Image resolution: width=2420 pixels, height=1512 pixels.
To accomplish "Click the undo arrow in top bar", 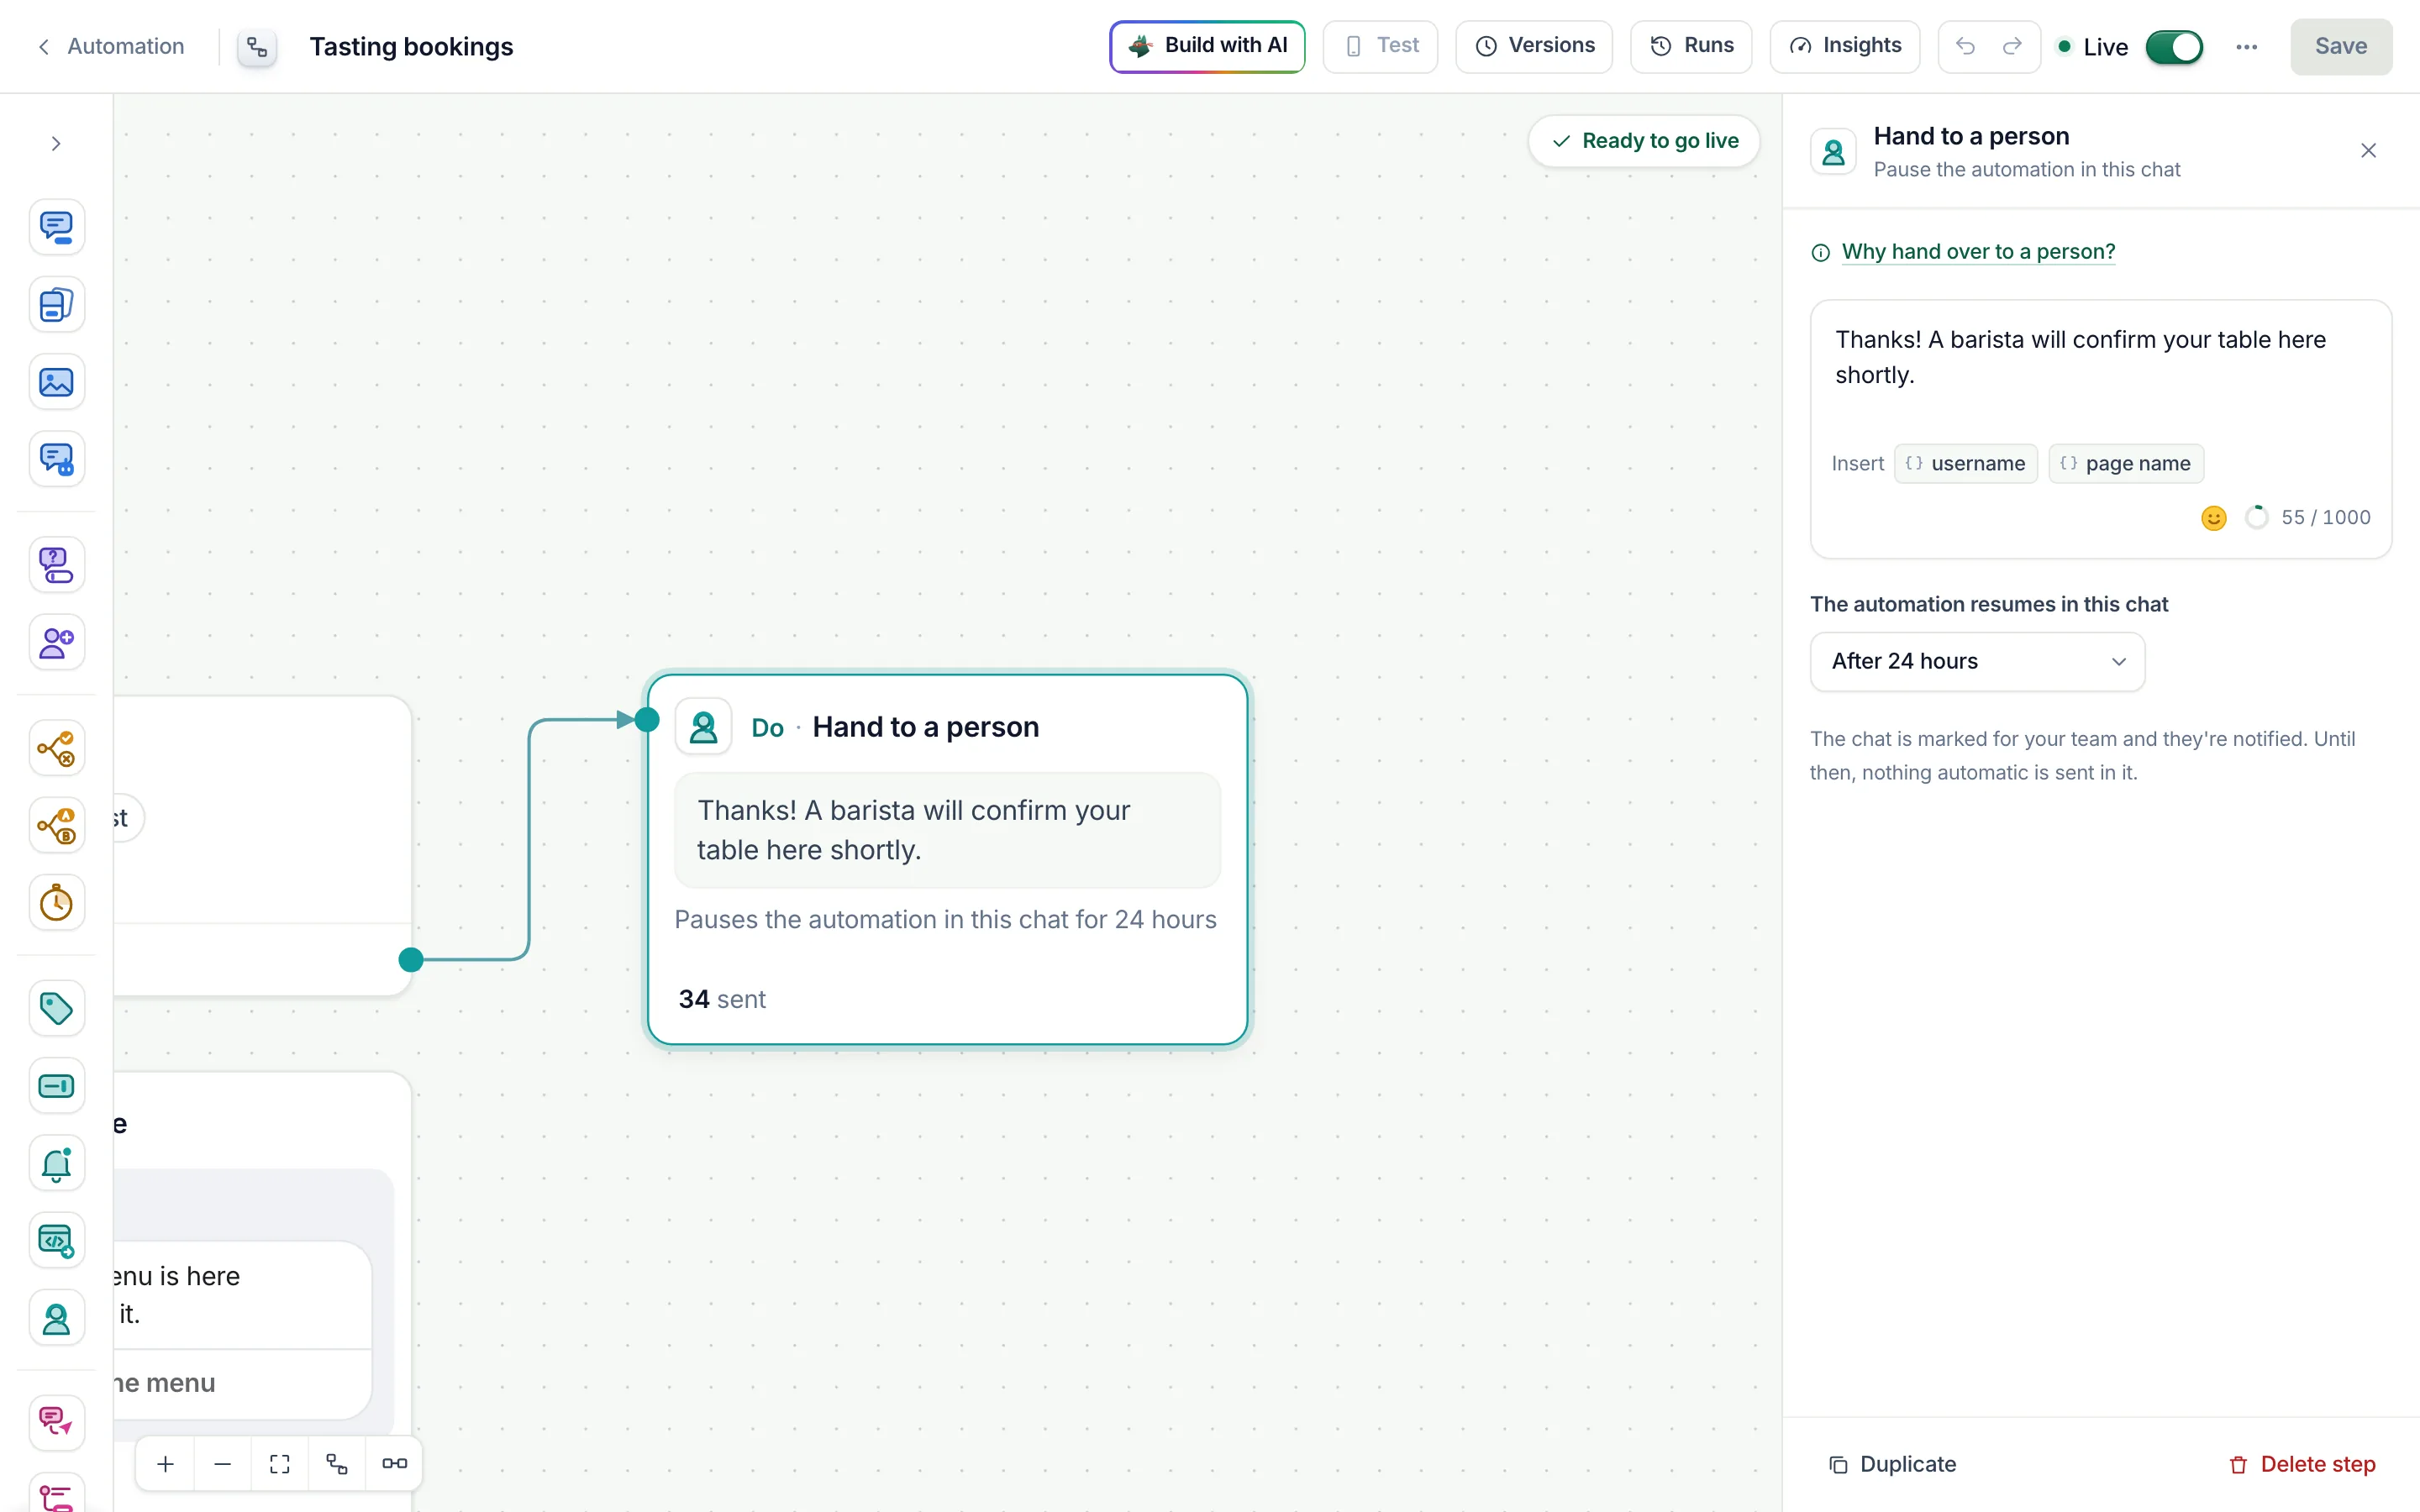I will [1965, 46].
